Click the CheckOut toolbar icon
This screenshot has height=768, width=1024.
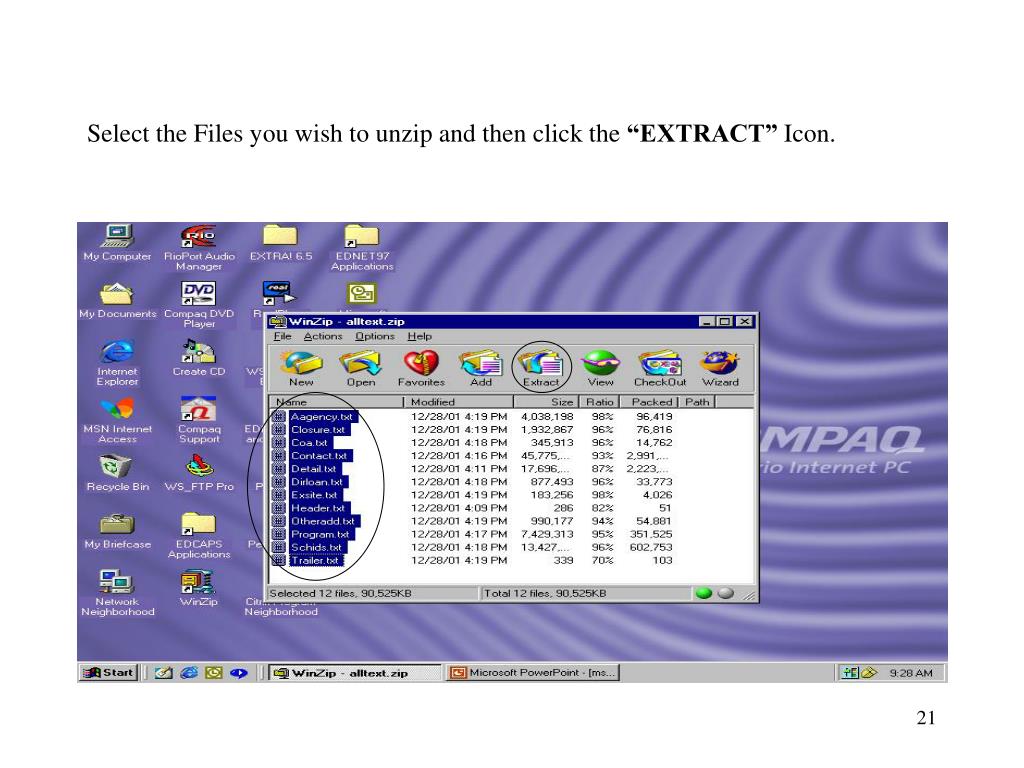point(660,368)
